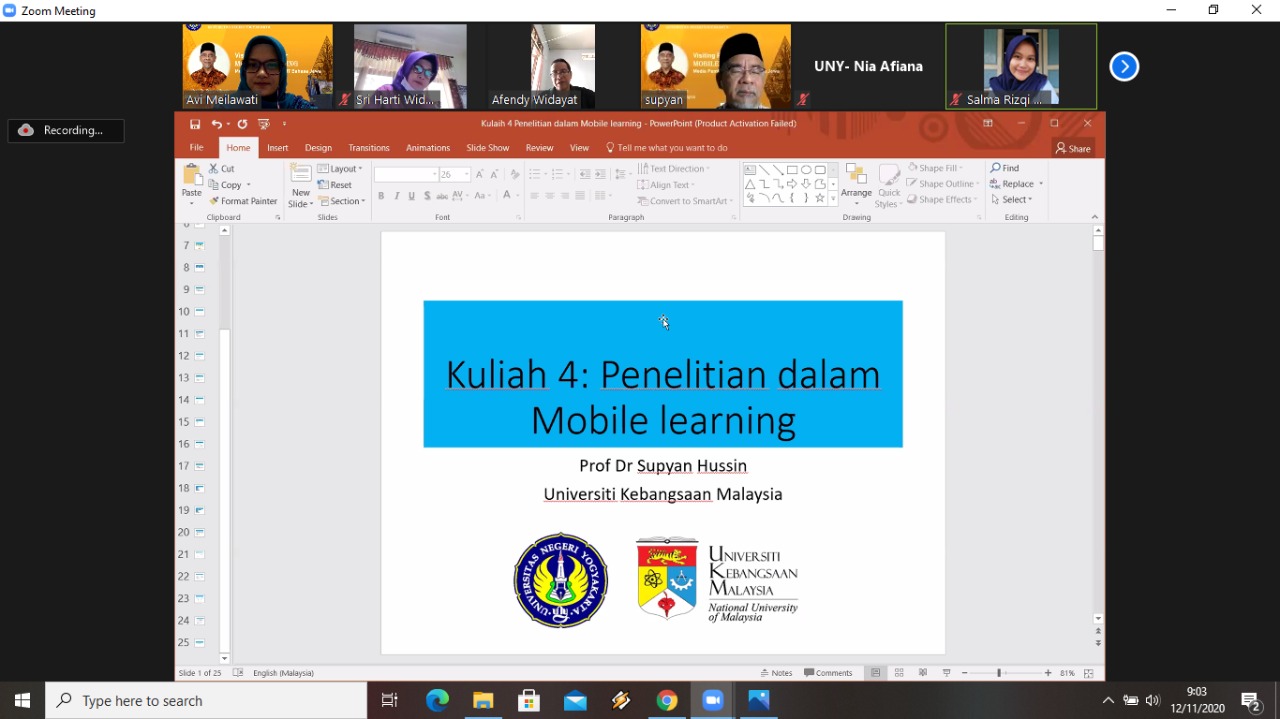Switch to Reading View in status bar
Image resolution: width=1280 pixels, height=719 pixels.
click(923, 673)
